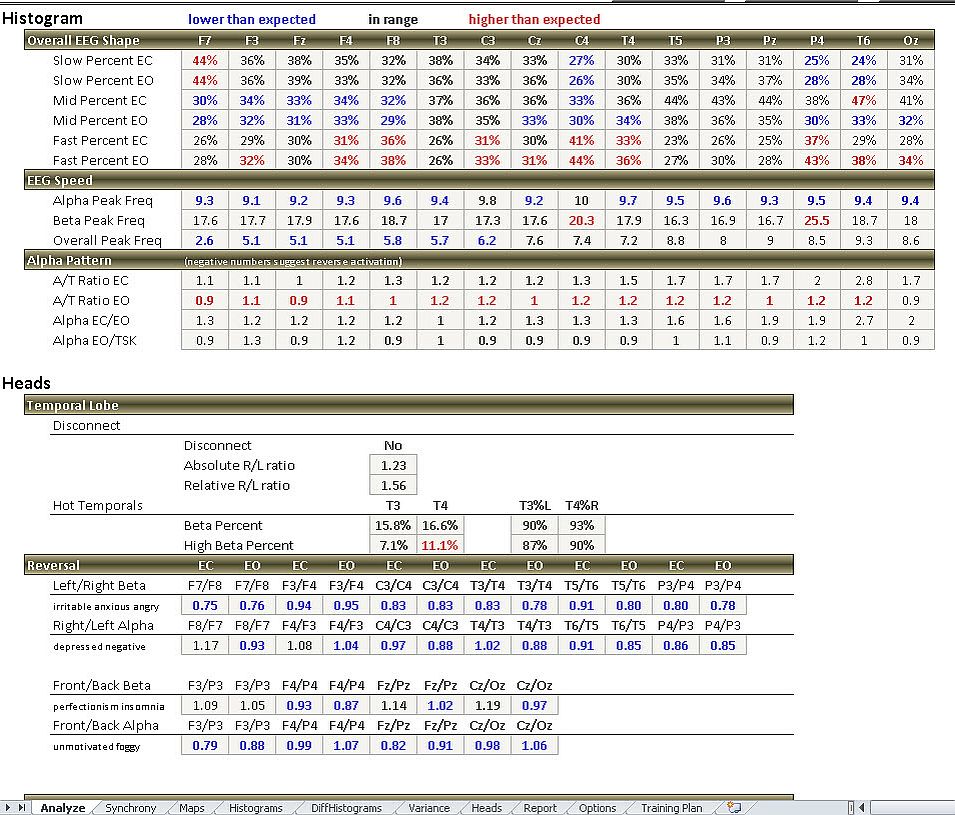Click the Cz column header
The width and height of the screenshot is (955, 815).
click(534, 41)
